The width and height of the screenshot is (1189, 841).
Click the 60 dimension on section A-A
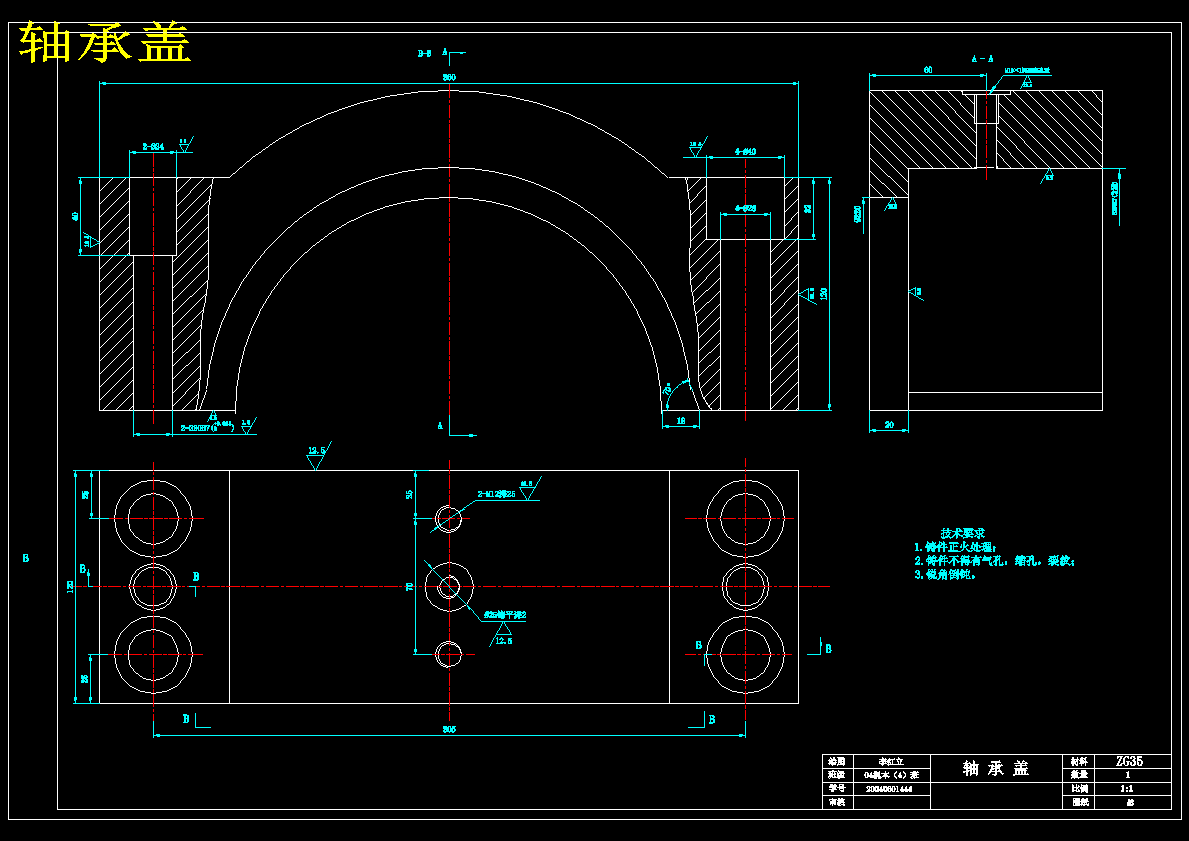coord(927,70)
